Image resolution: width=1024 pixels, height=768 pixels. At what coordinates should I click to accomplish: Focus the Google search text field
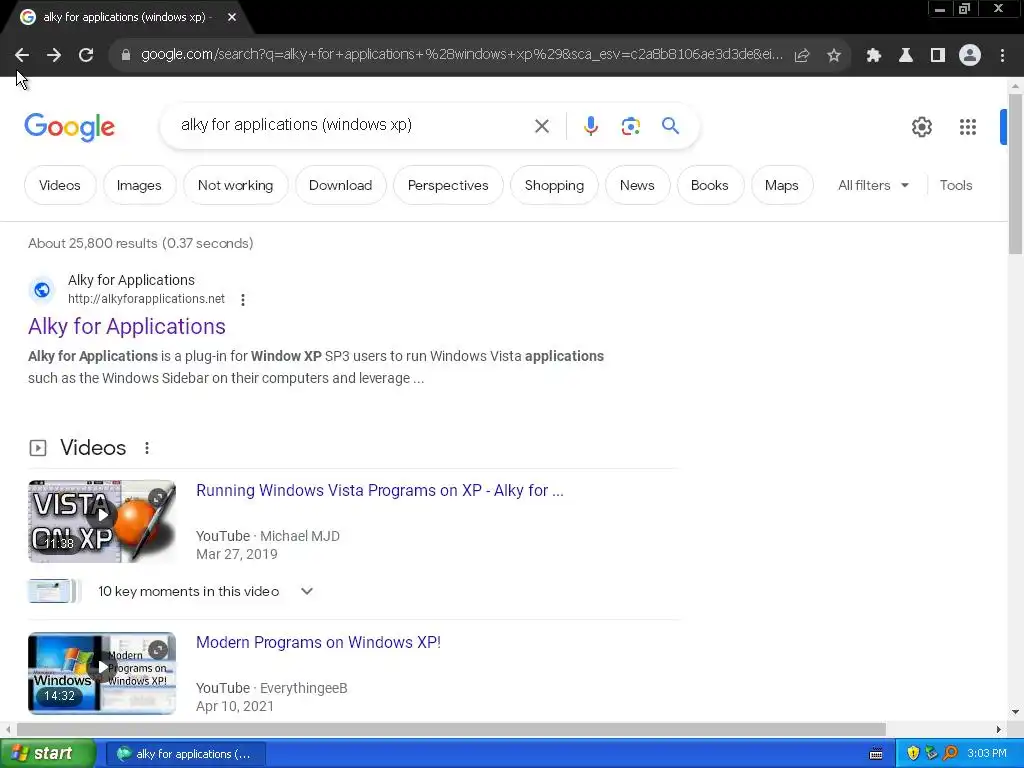click(x=353, y=125)
